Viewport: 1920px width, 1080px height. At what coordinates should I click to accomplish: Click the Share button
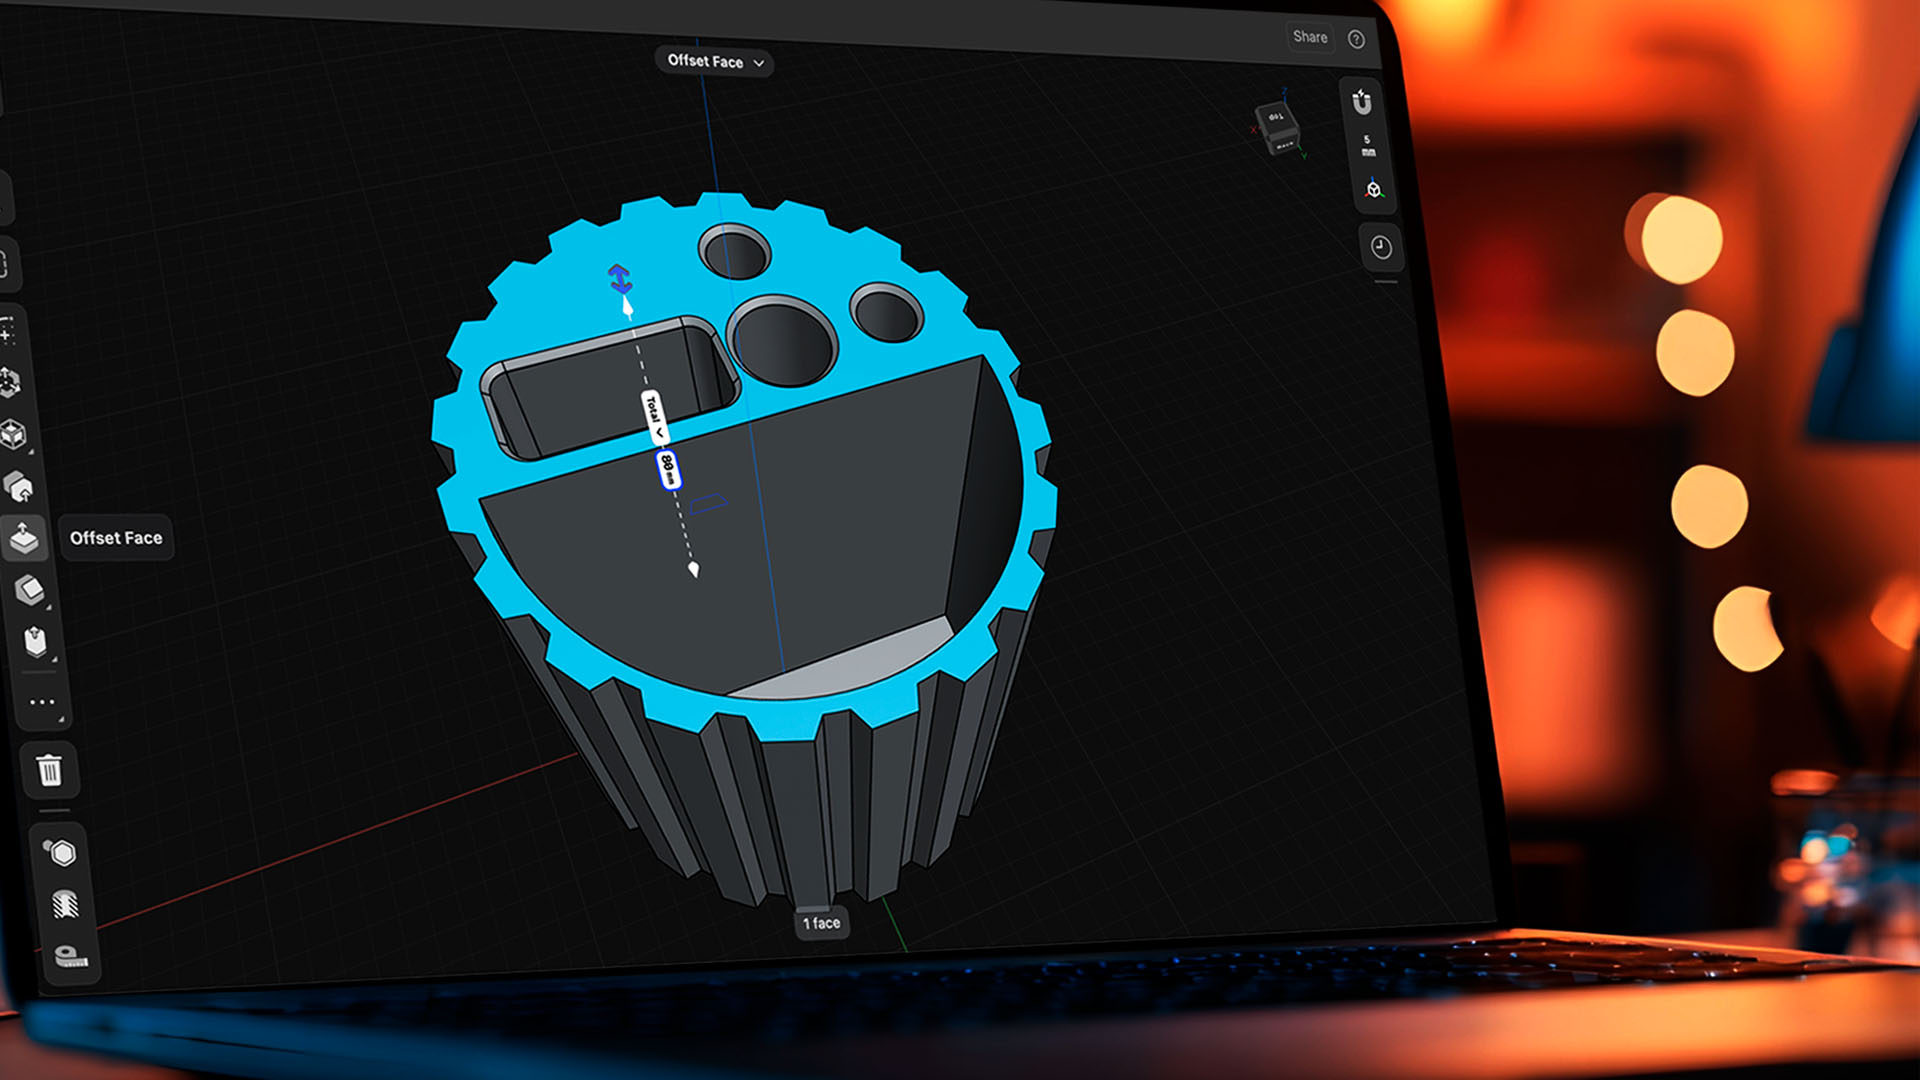[x=1310, y=37]
